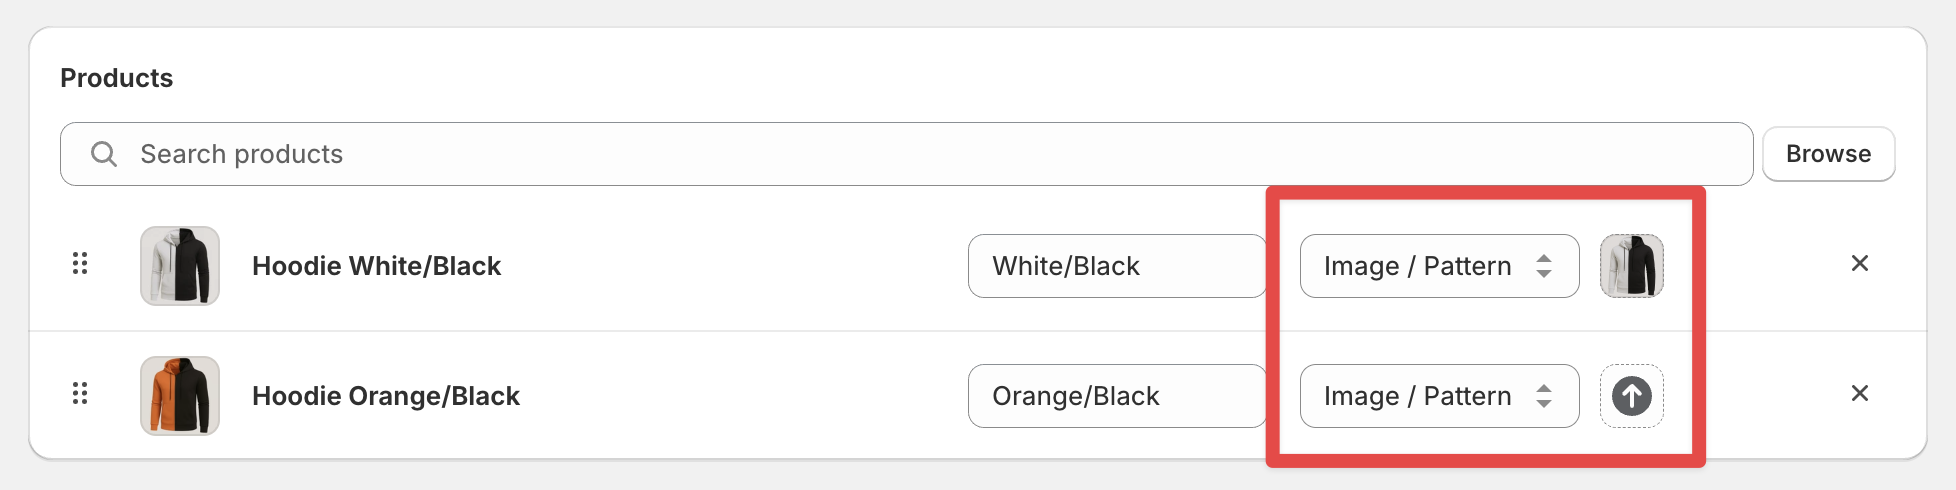Click the up-down arrows on the White/Black swatch type selector

point(1544,266)
